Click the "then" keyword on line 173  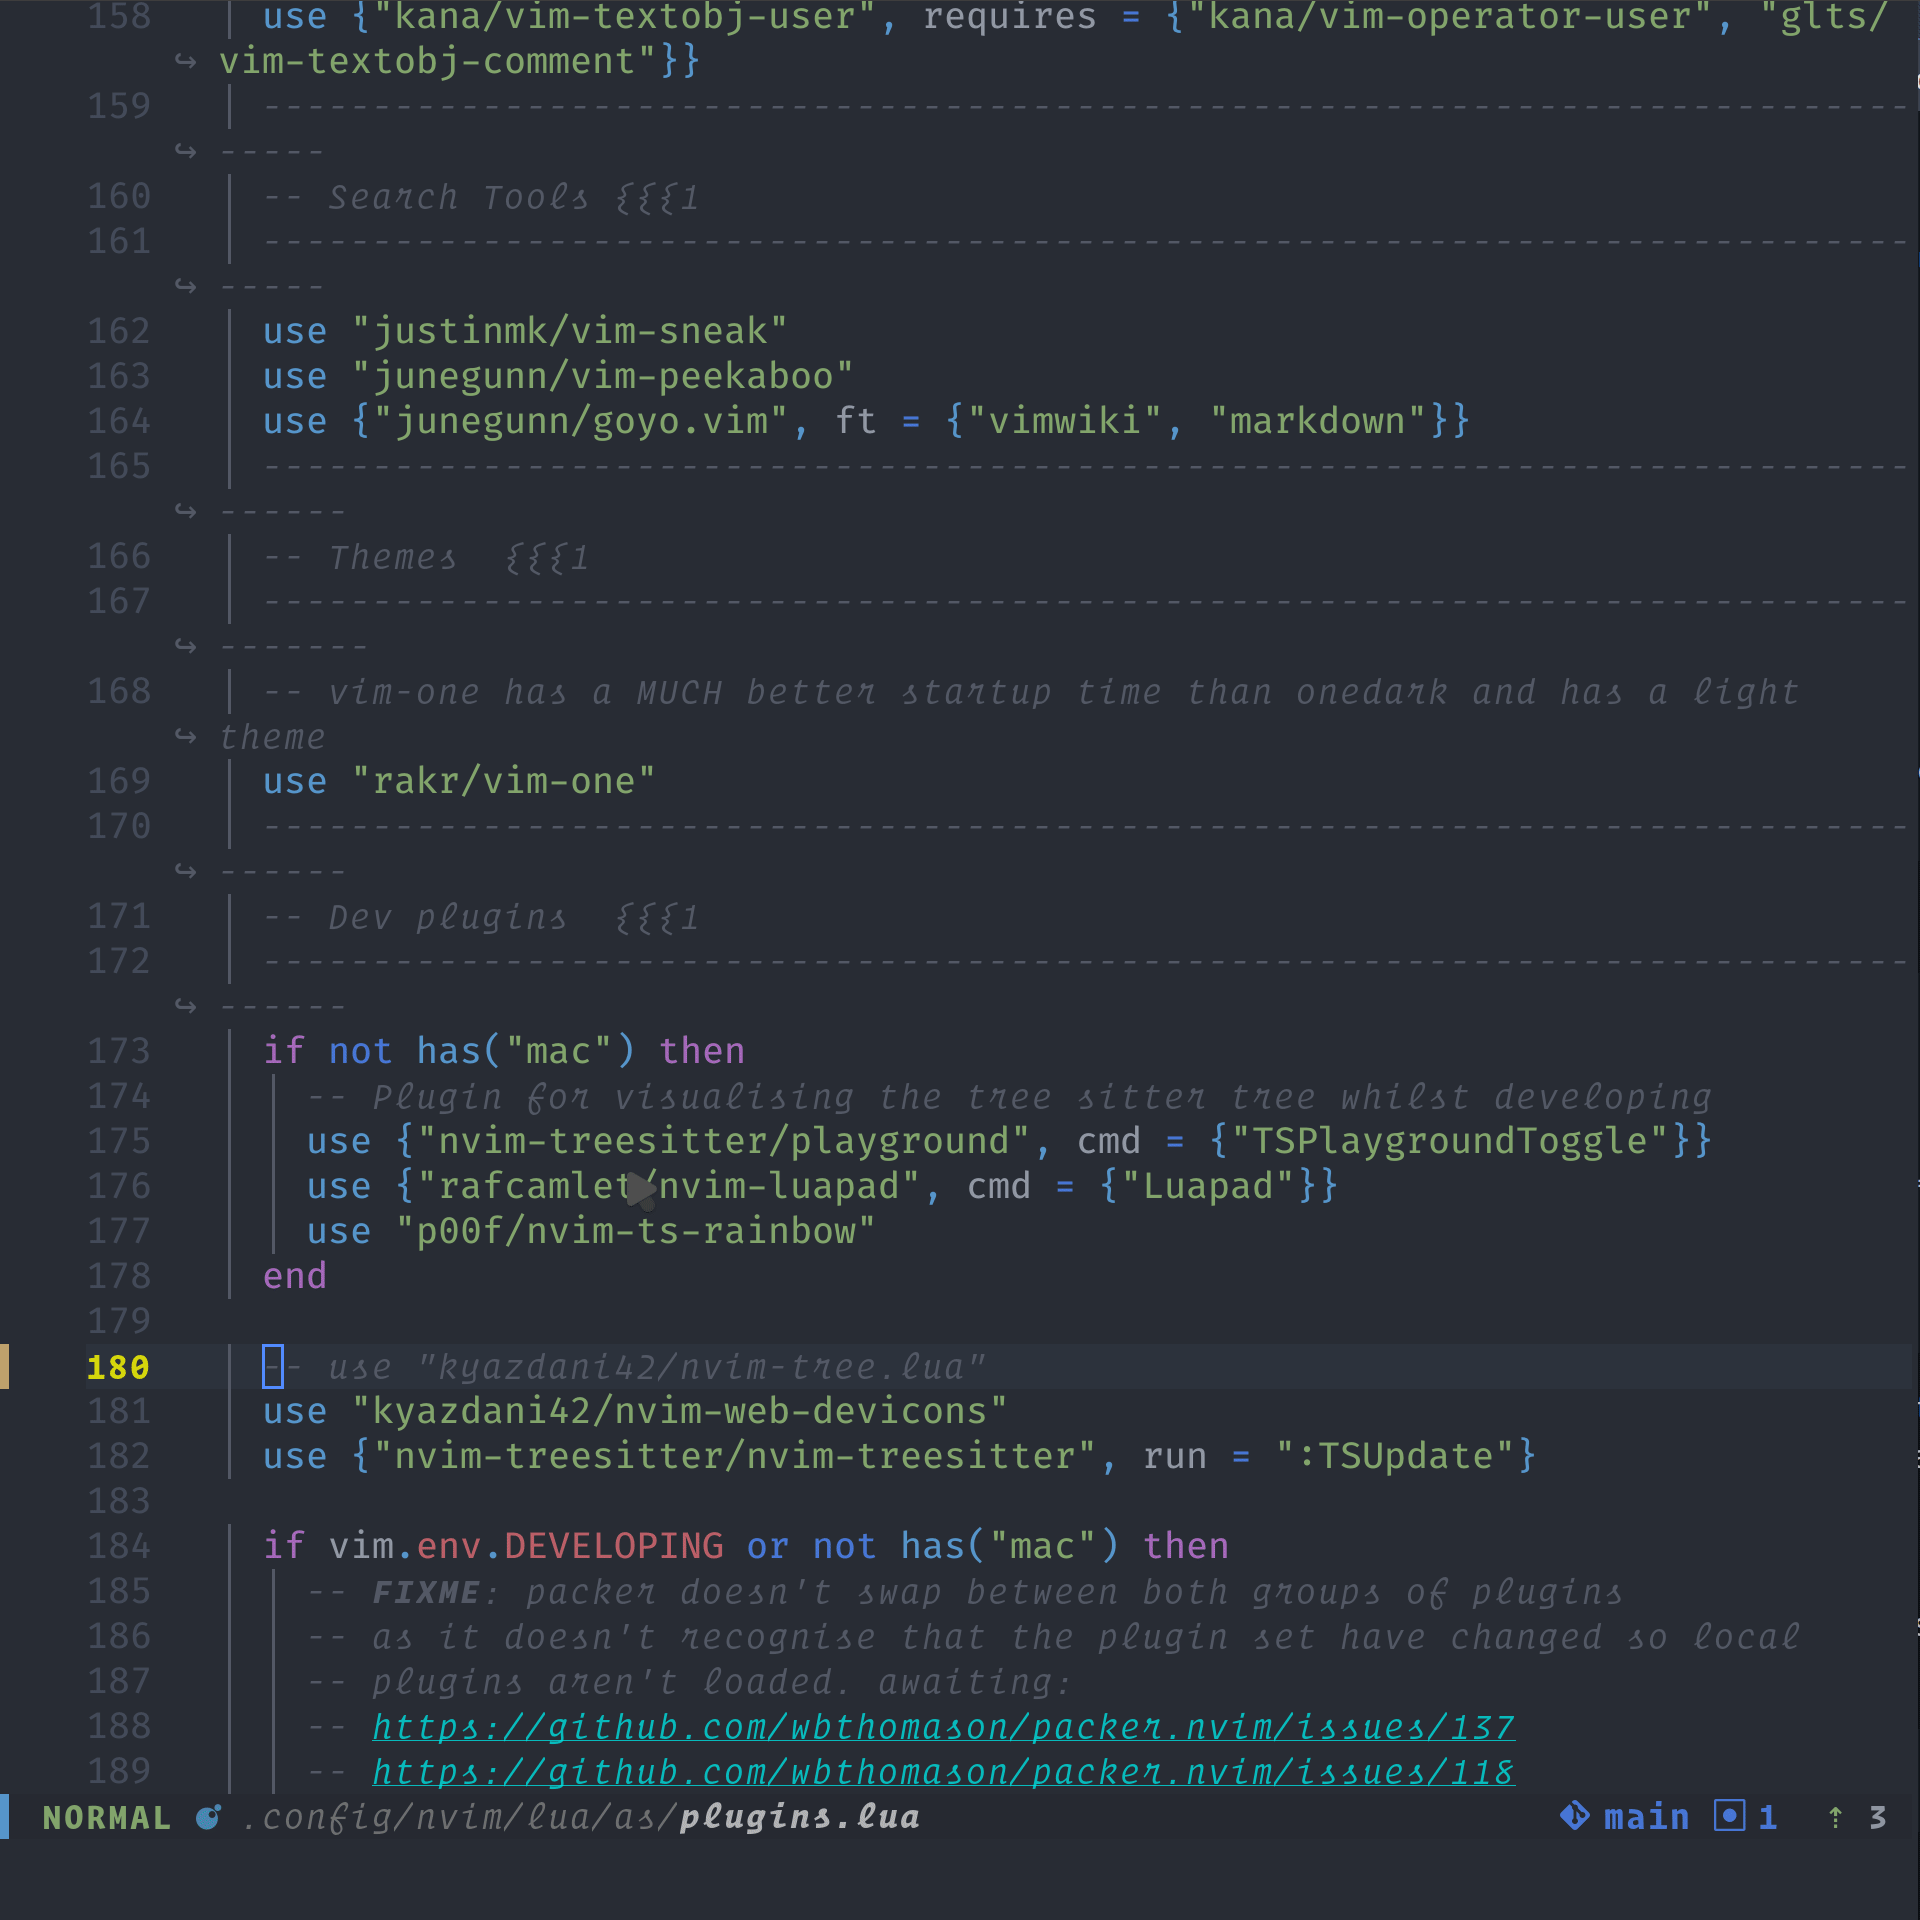coord(702,1051)
